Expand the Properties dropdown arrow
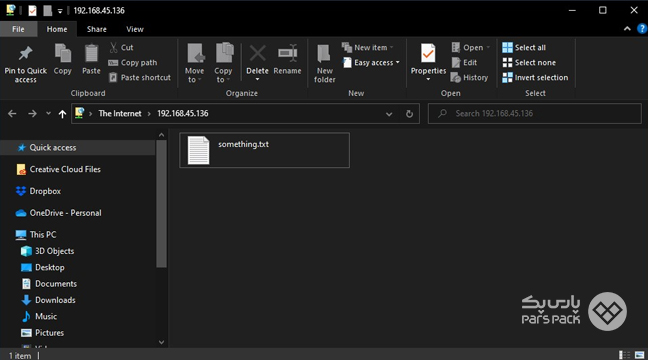Screen dimensions: 648x360 coord(428,79)
